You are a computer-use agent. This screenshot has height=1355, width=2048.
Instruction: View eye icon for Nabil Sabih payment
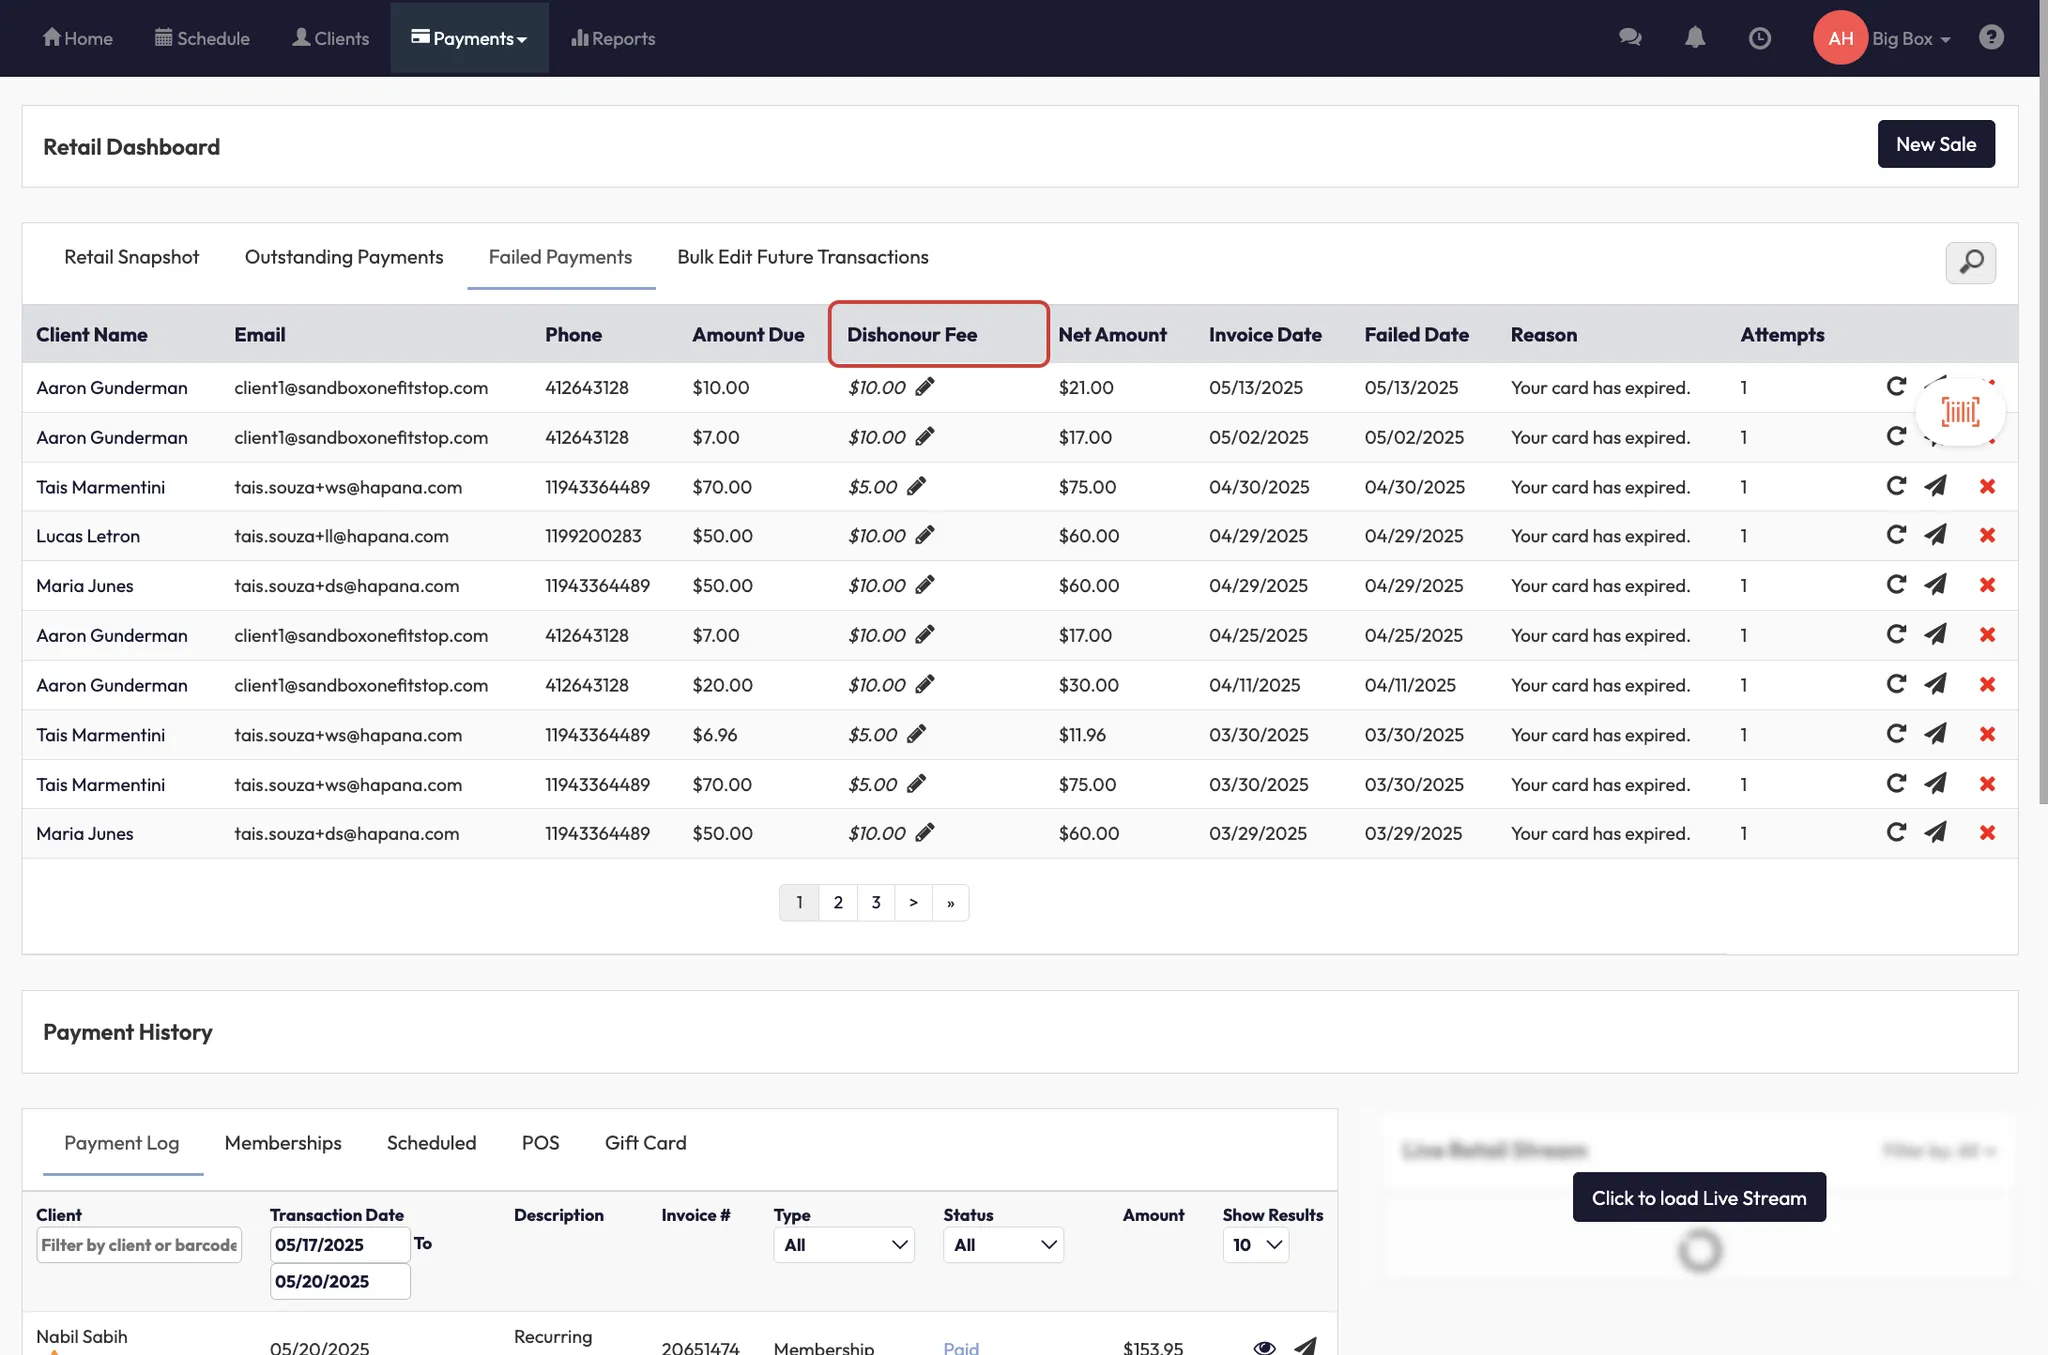tap(1264, 1347)
